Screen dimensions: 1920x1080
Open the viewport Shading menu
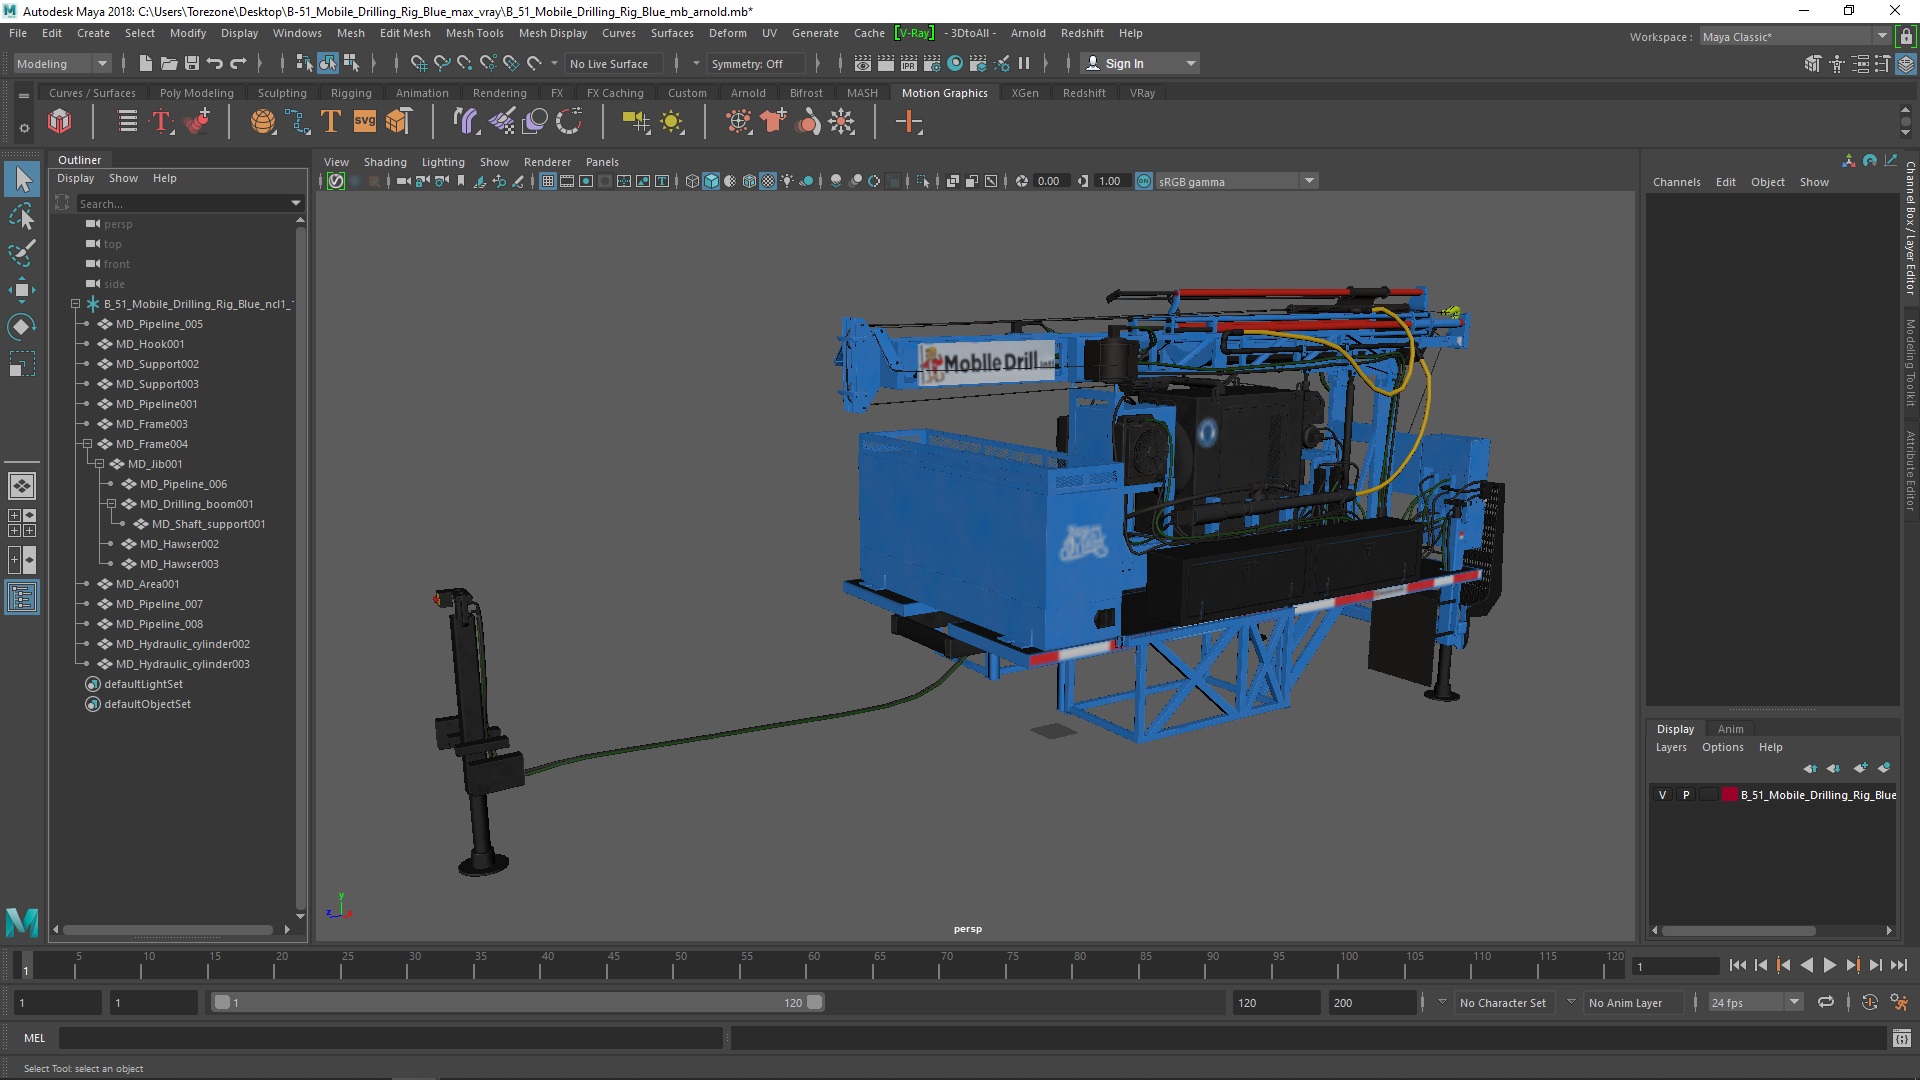click(x=385, y=162)
